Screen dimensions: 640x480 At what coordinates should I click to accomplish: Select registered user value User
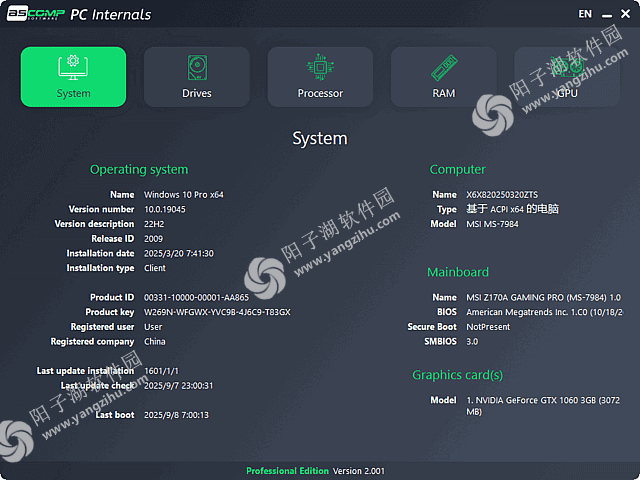click(x=153, y=327)
